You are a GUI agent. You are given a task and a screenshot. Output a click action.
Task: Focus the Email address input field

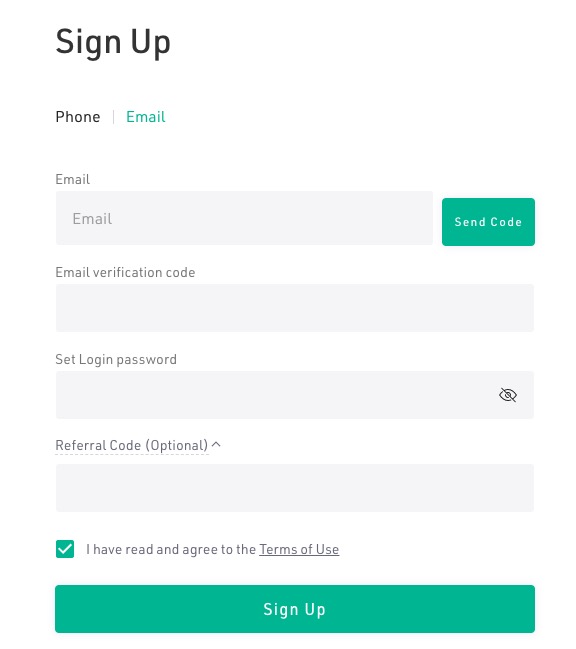click(244, 218)
